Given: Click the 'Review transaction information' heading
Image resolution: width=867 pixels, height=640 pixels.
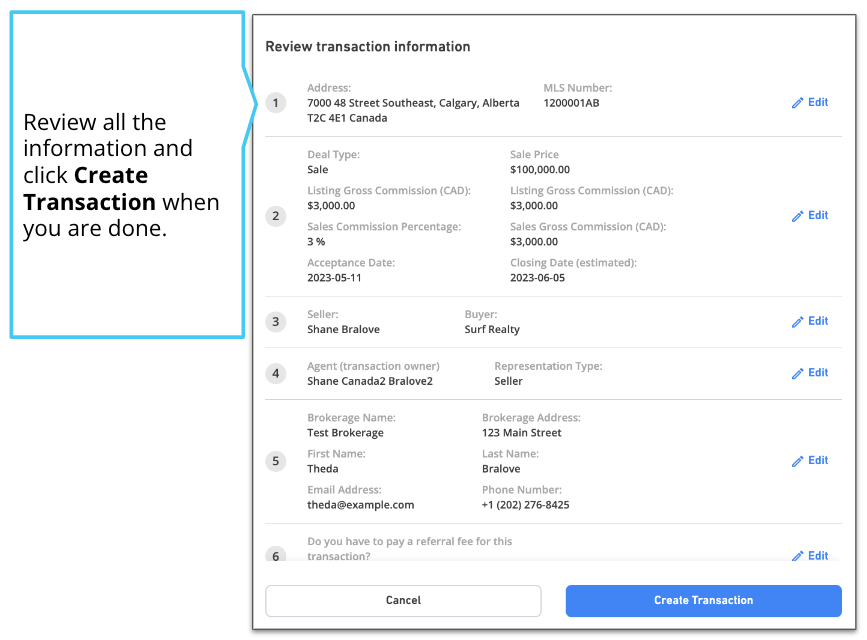Looking at the screenshot, I should (368, 46).
